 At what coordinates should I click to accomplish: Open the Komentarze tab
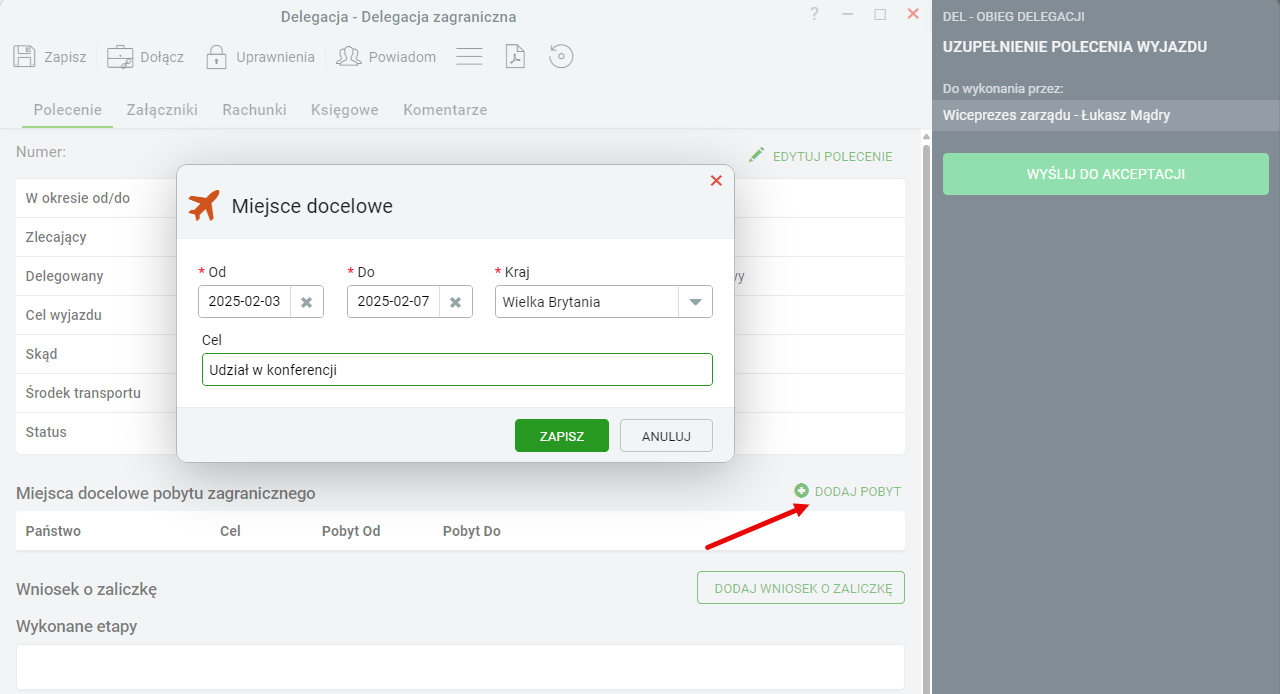[445, 110]
